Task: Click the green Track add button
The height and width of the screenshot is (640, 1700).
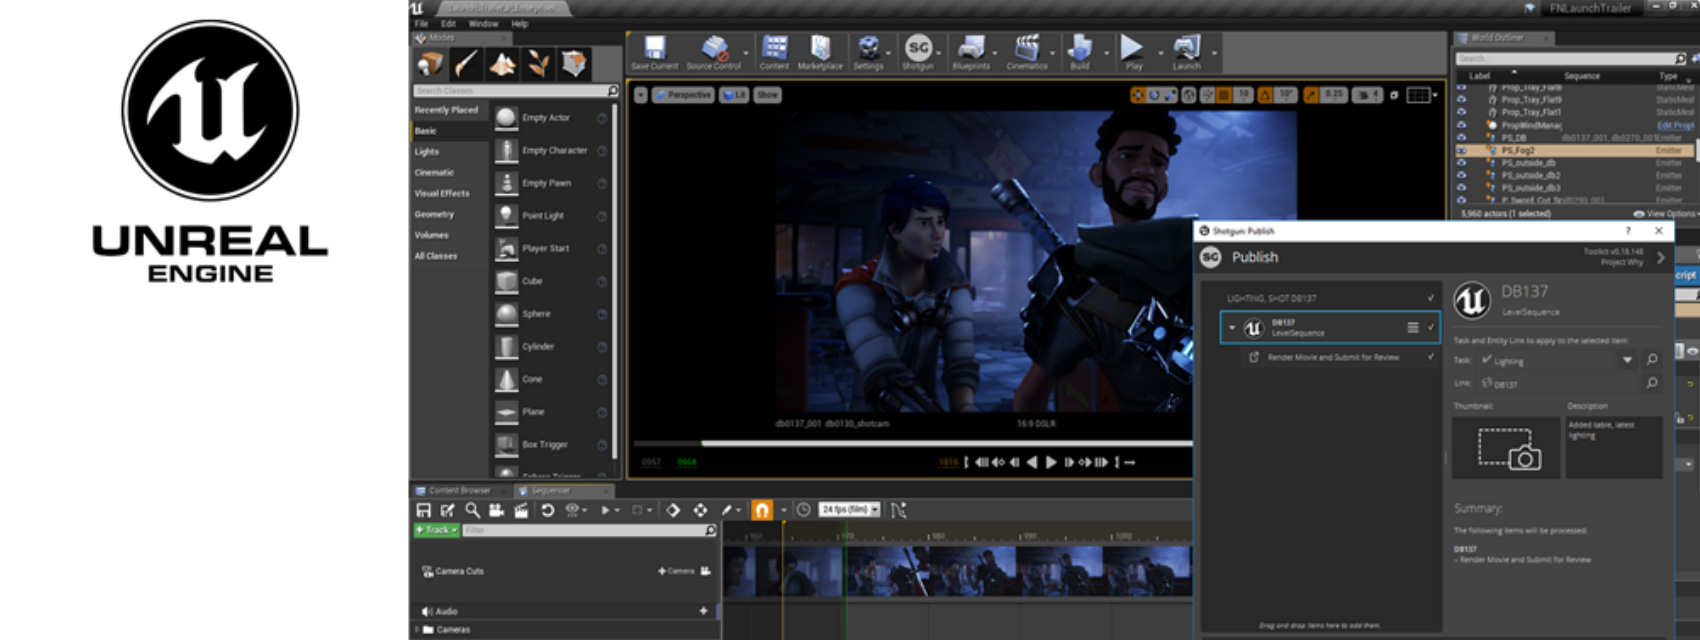Action: pos(436,530)
